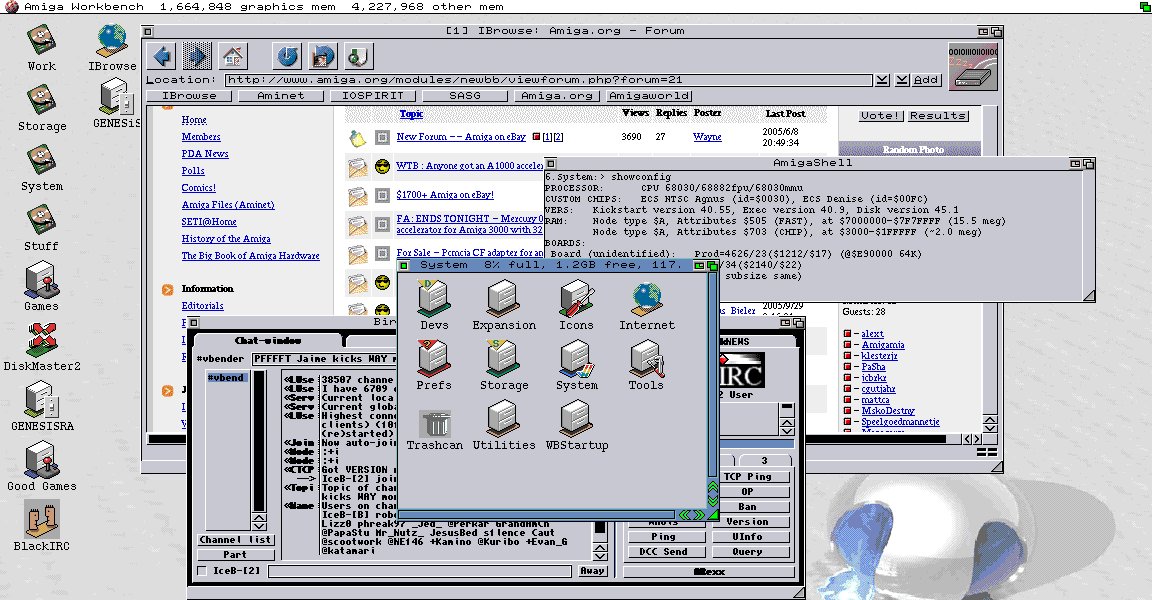Click the IBrowse fastlink tab
Screen dimensions: 1152x600
pos(189,95)
